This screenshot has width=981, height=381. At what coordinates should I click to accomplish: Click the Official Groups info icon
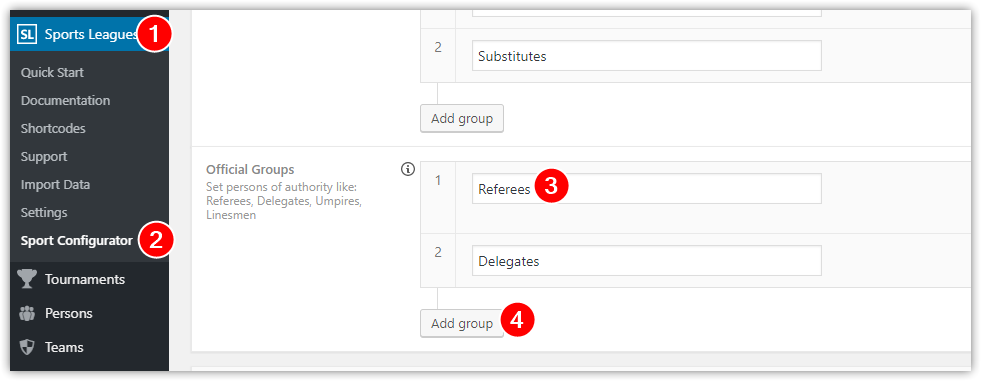point(408,169)
